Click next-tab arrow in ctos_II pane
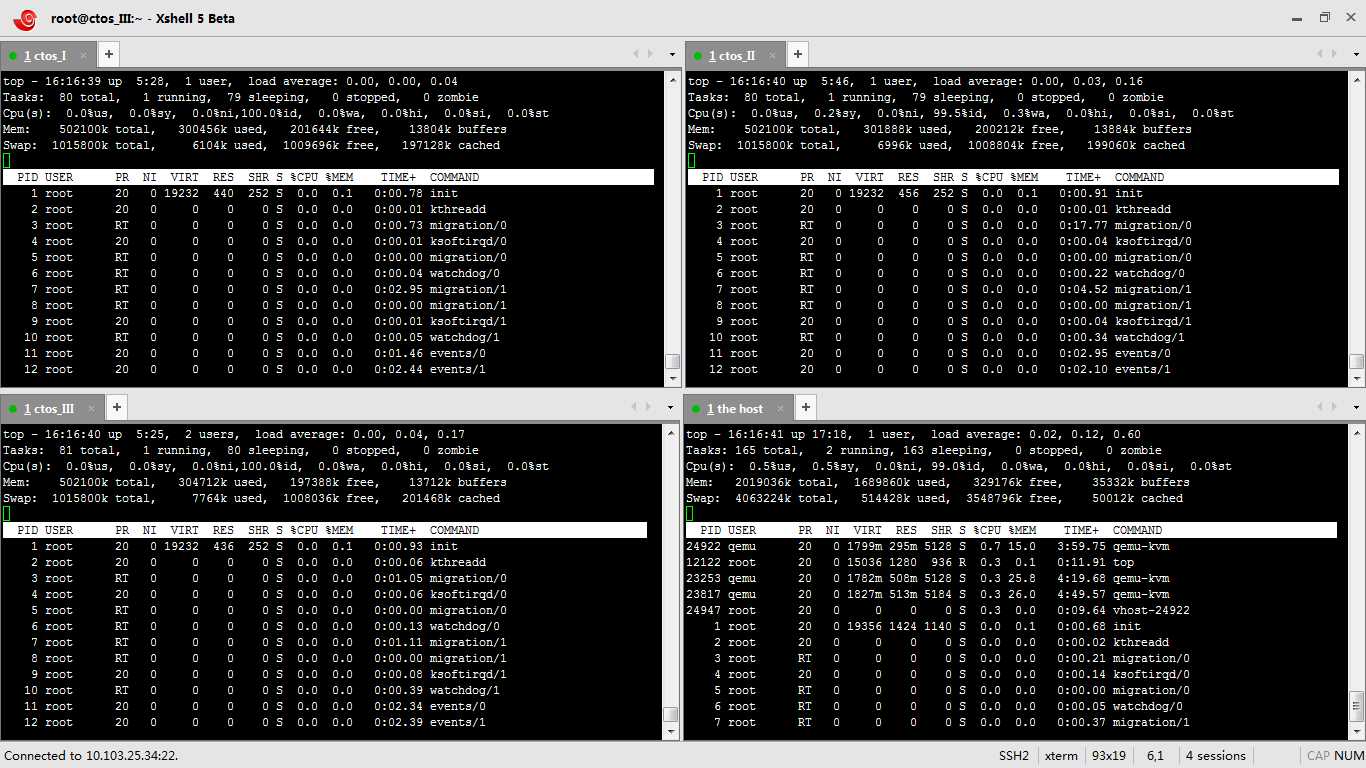Screen dimensions: 1366x768 (x=1336, y=54)
